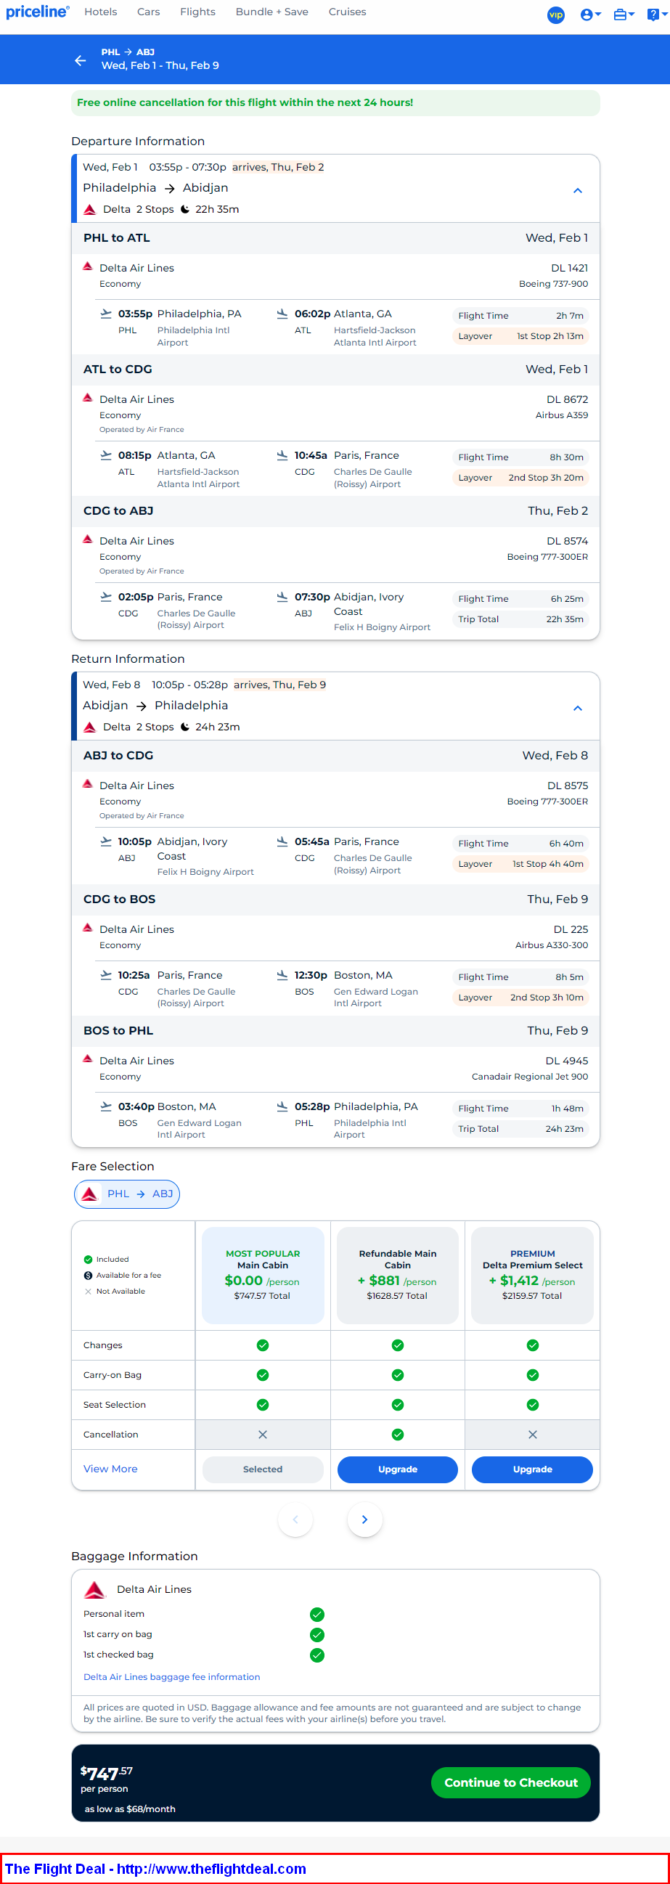The image size is (670, 1884).
Task: Click the back arrow beside PHL → ABJ
Action: (x=80, y=60)
